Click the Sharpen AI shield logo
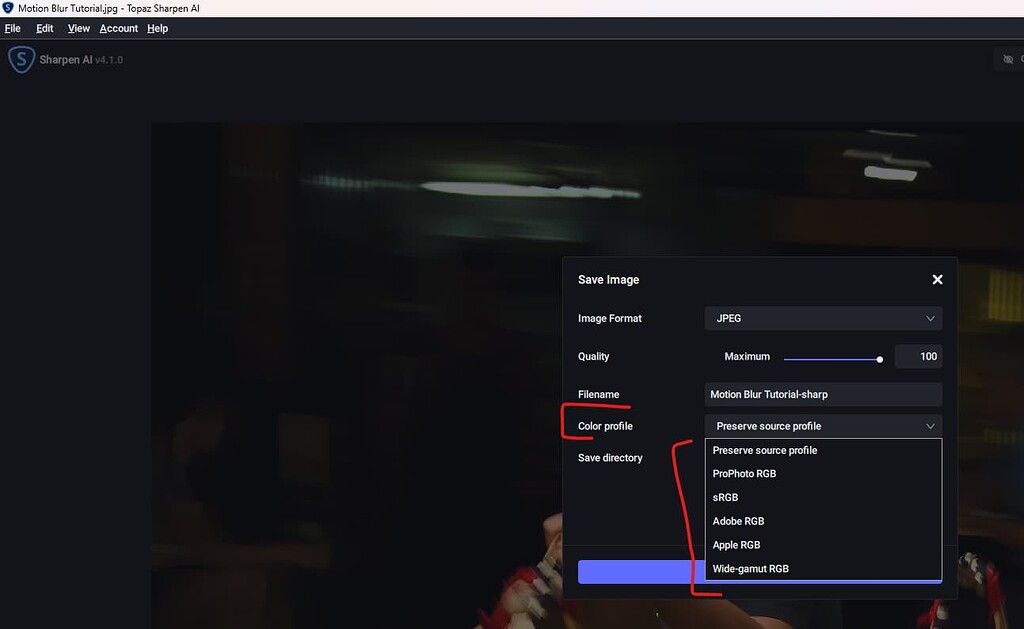This screenshot has height=629, width=1024. [21, 60]
